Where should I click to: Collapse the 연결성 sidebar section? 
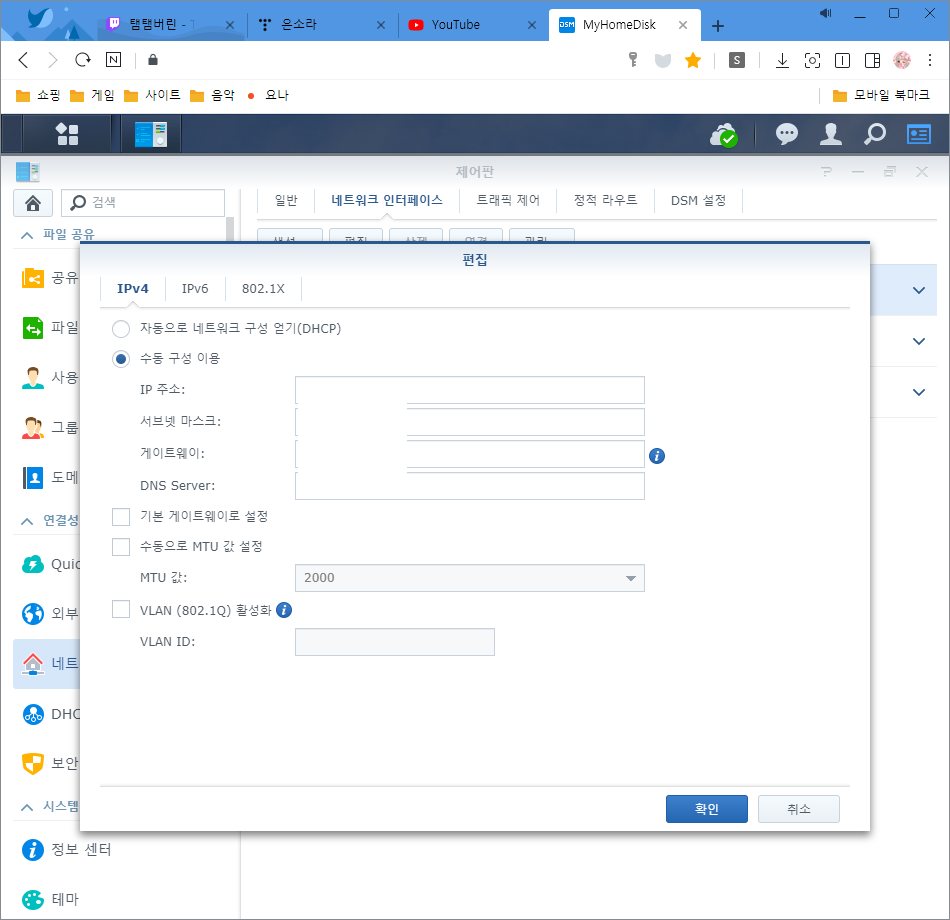point(27,521)
